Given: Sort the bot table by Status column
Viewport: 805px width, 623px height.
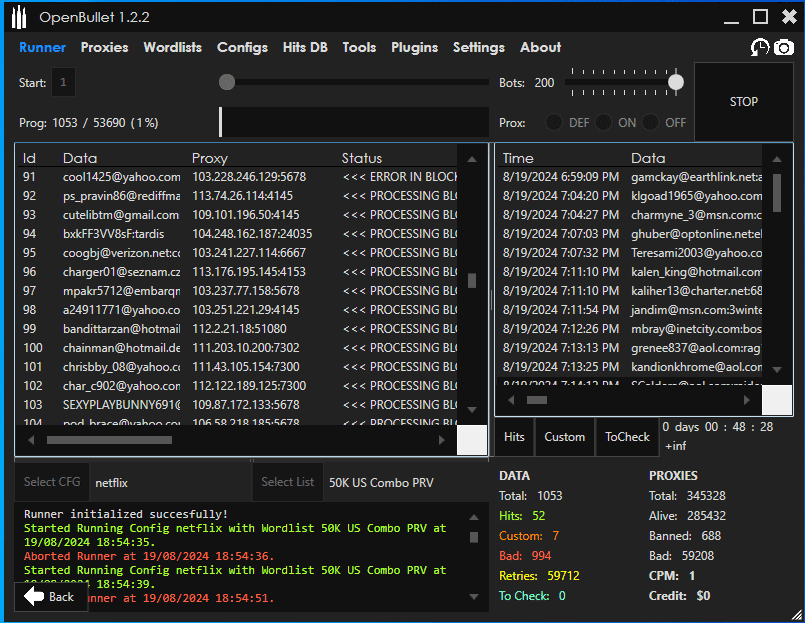Looking at the screenshot, I should [x=362, y=158].
